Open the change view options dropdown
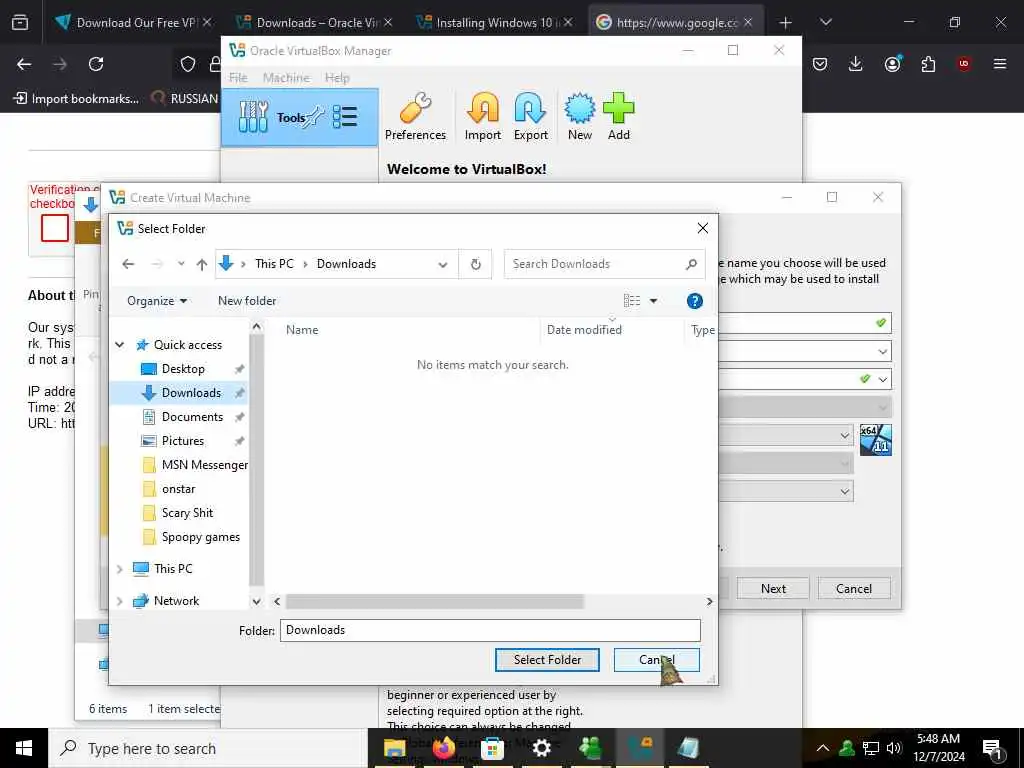Screen dimensions: 1024x768 (653, 300)
